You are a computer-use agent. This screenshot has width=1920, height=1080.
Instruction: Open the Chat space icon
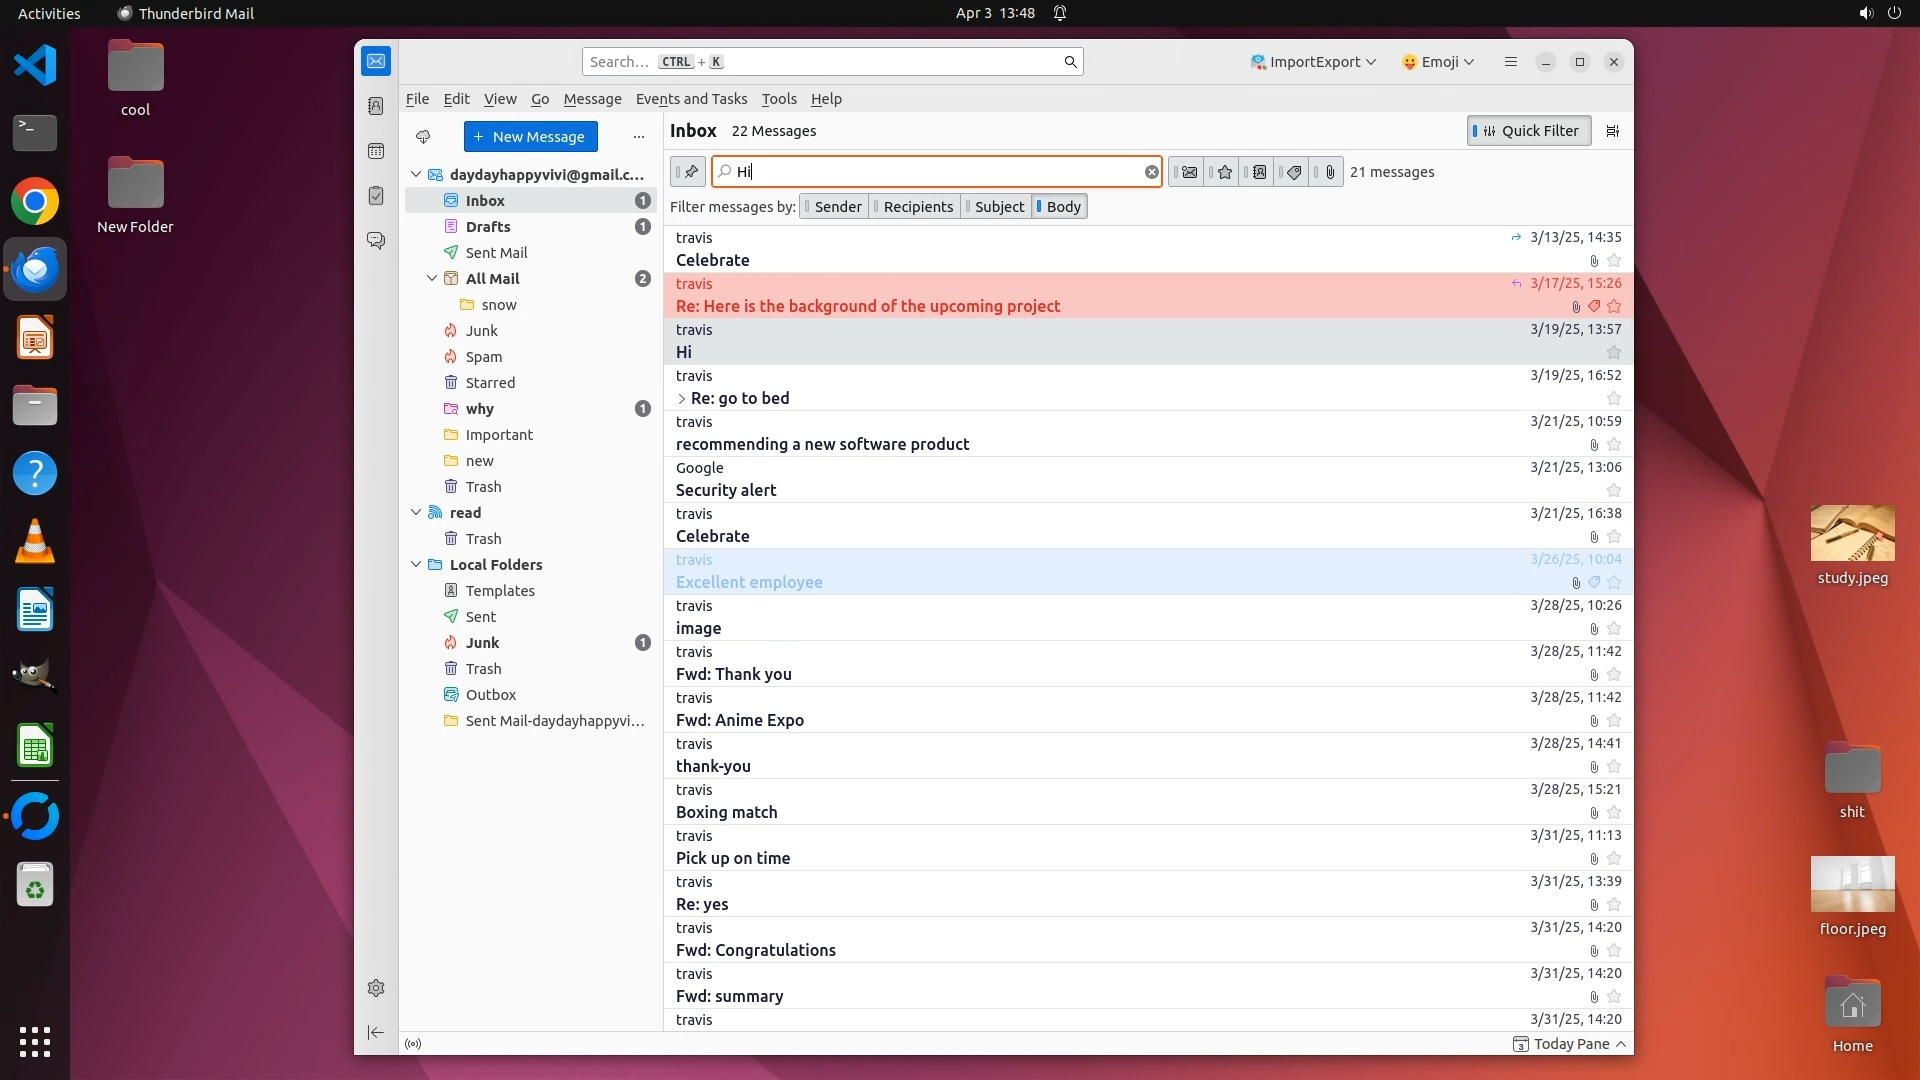point(376,241)
